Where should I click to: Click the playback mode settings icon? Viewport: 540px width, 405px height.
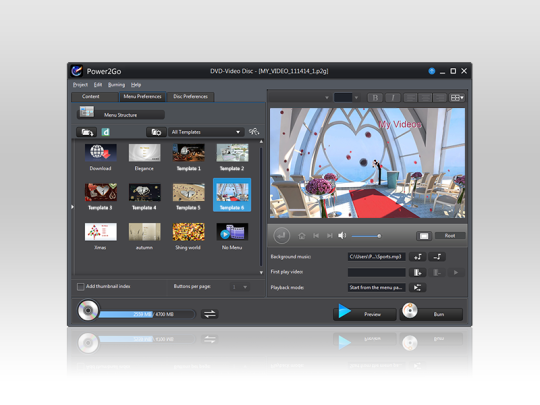coord(417,288)
